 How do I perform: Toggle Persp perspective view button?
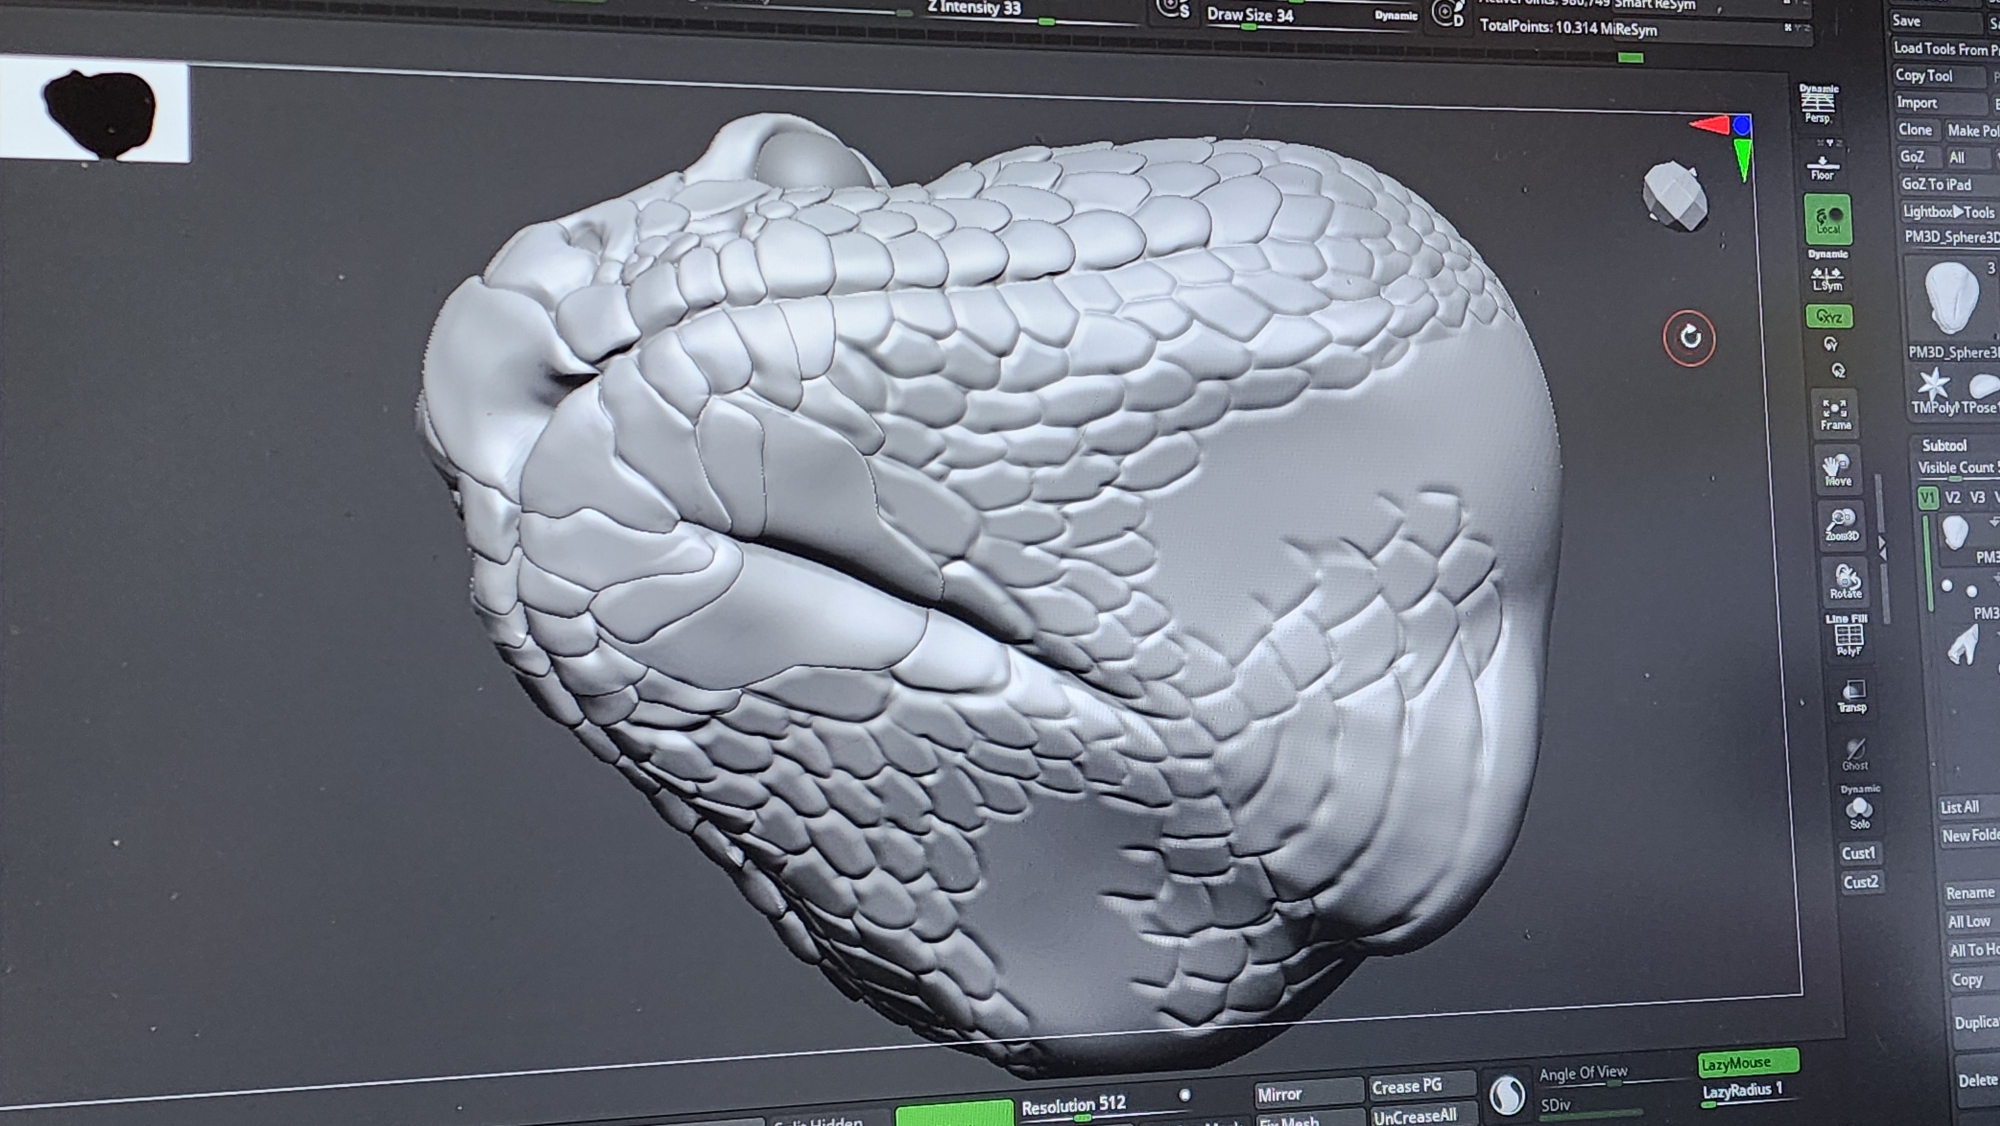coord(1817,103)
